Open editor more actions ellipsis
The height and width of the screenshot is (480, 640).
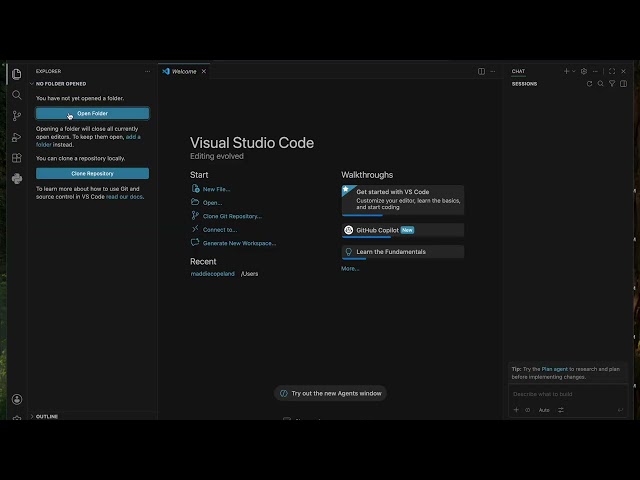click(x=493, y=71)
